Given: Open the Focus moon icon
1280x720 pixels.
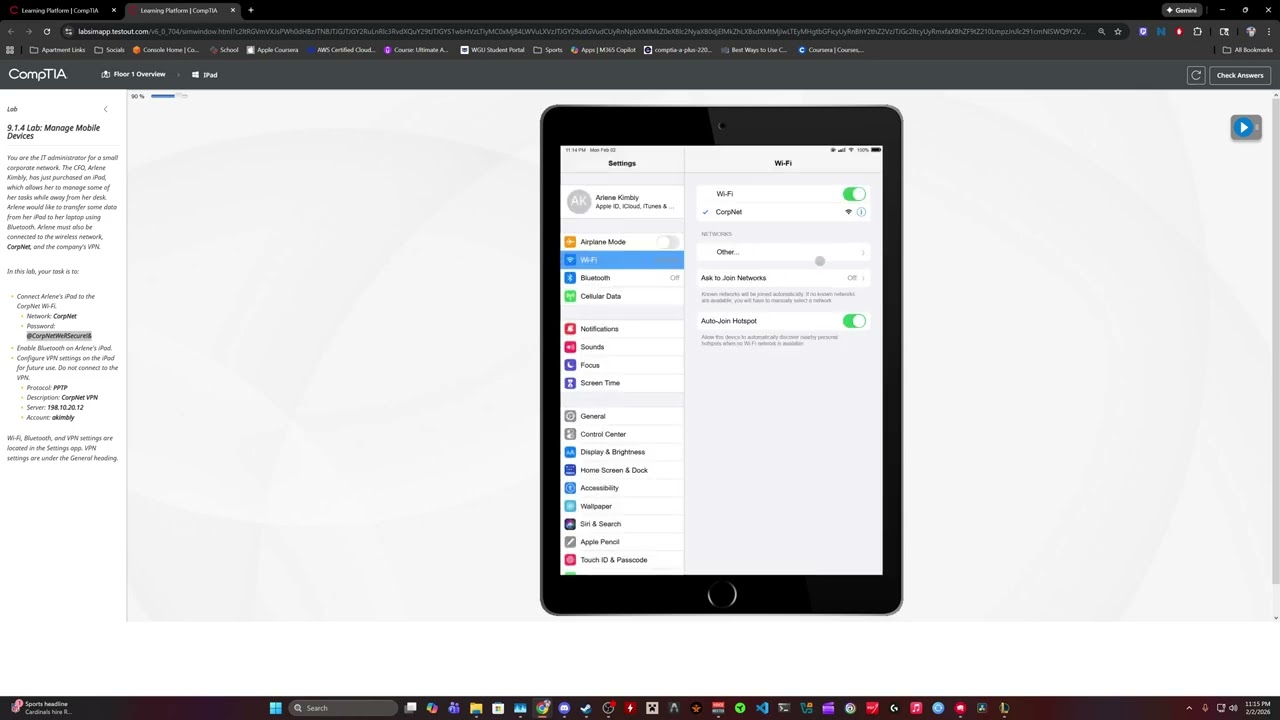Looking at the screenshot, I should [570, 365].
